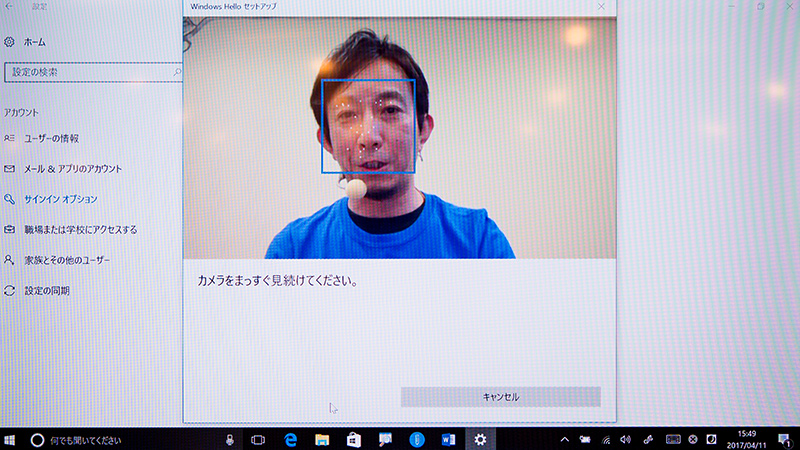Open 家族とその他のユーザー page
This screenshot has width=800, height=450.
point(67,260)
